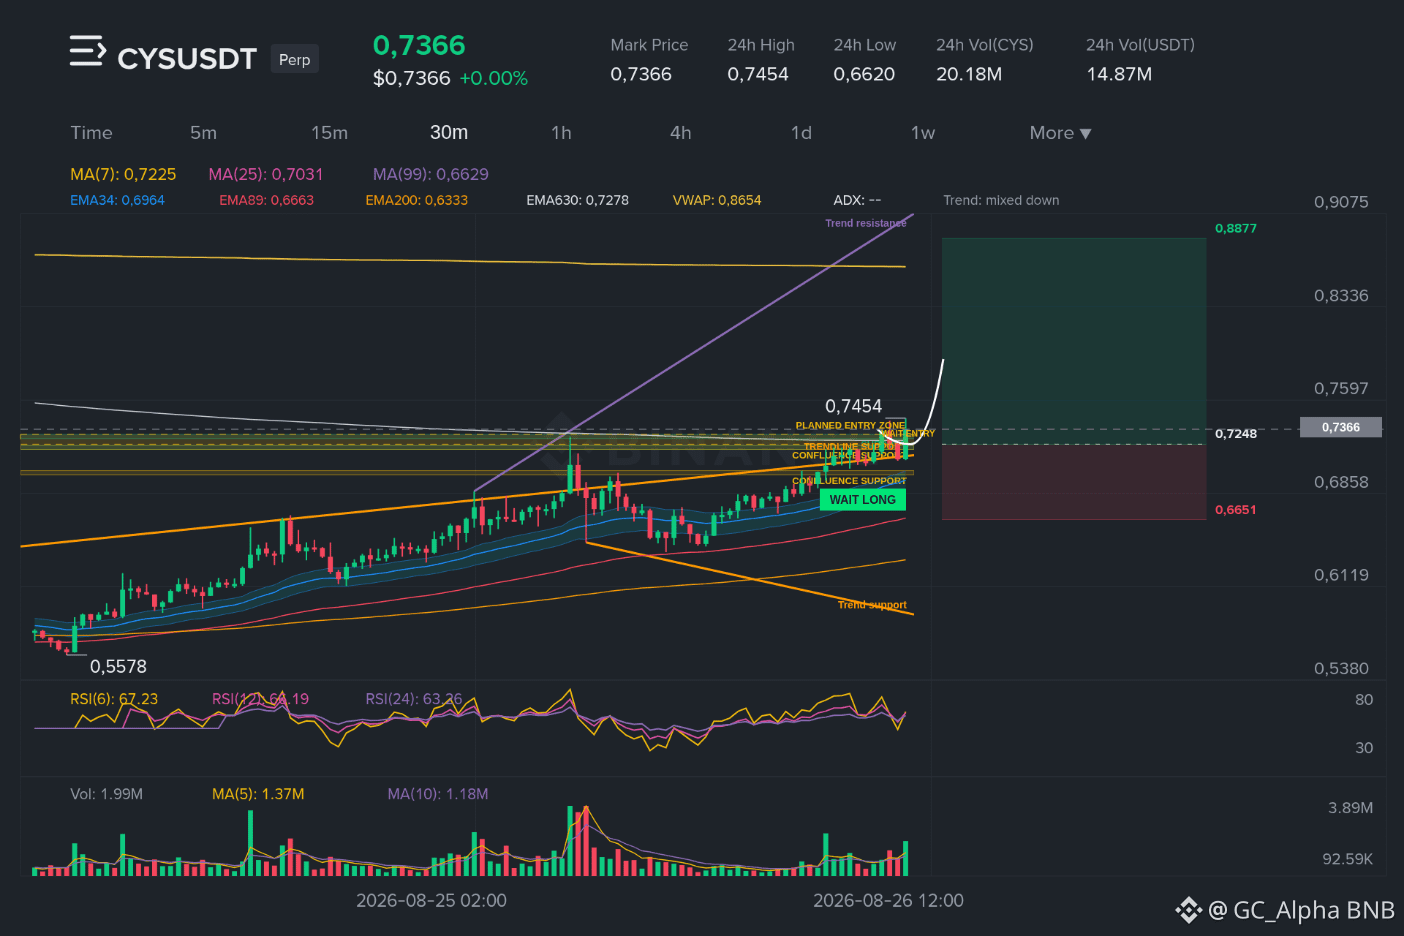Click the Trend: mixed down label
Image resolution: width=1404 pixels, height=936 pixels.
[x=1001, y=200]
